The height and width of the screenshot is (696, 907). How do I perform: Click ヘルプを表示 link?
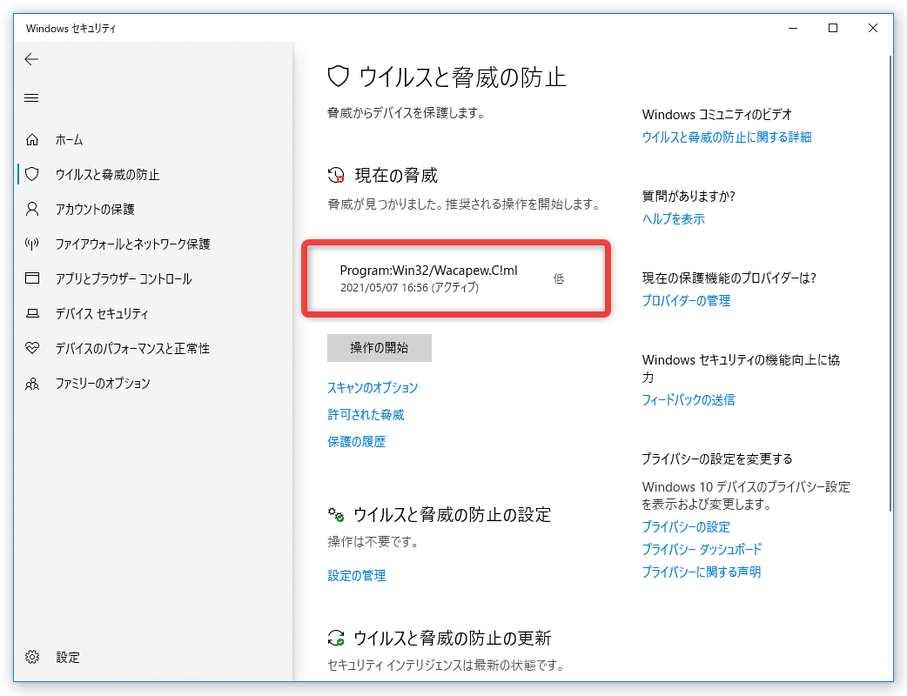click(x=673, y=219)
